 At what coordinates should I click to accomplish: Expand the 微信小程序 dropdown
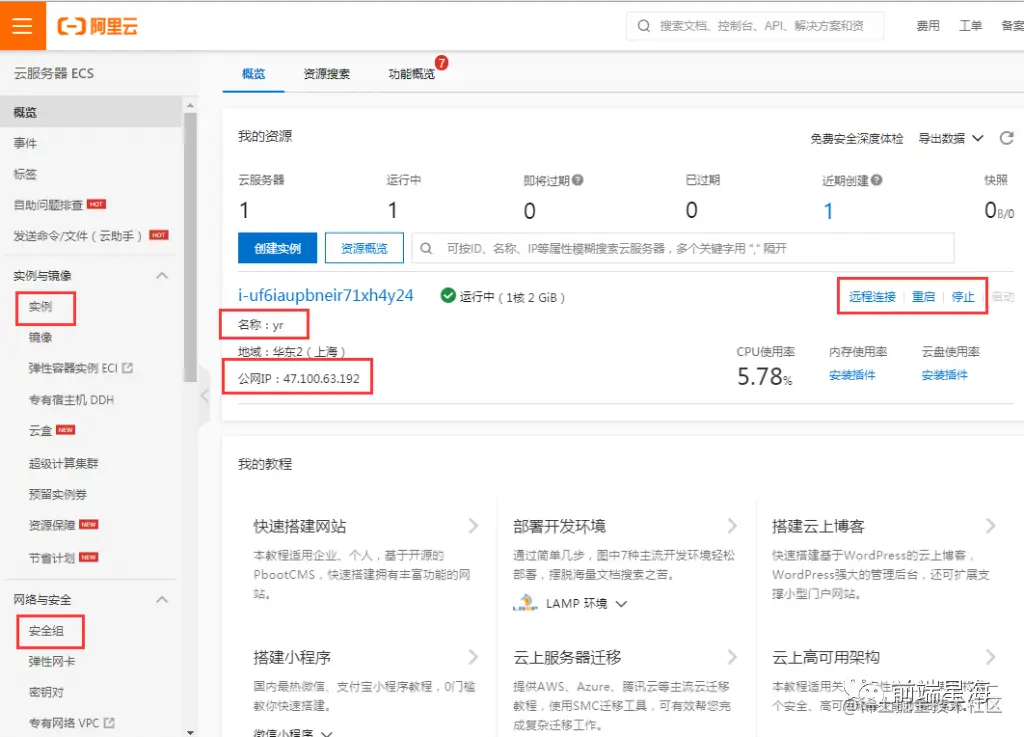(x=327, y=733)
